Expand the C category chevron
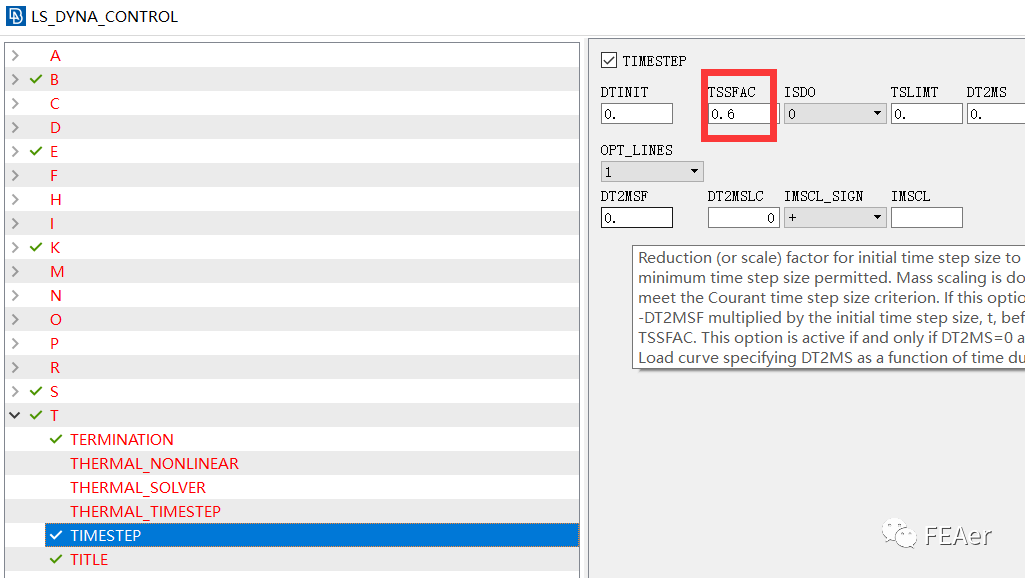This screenshot has width=1025, height=578. pyautogui.click(x=15, y=103)
